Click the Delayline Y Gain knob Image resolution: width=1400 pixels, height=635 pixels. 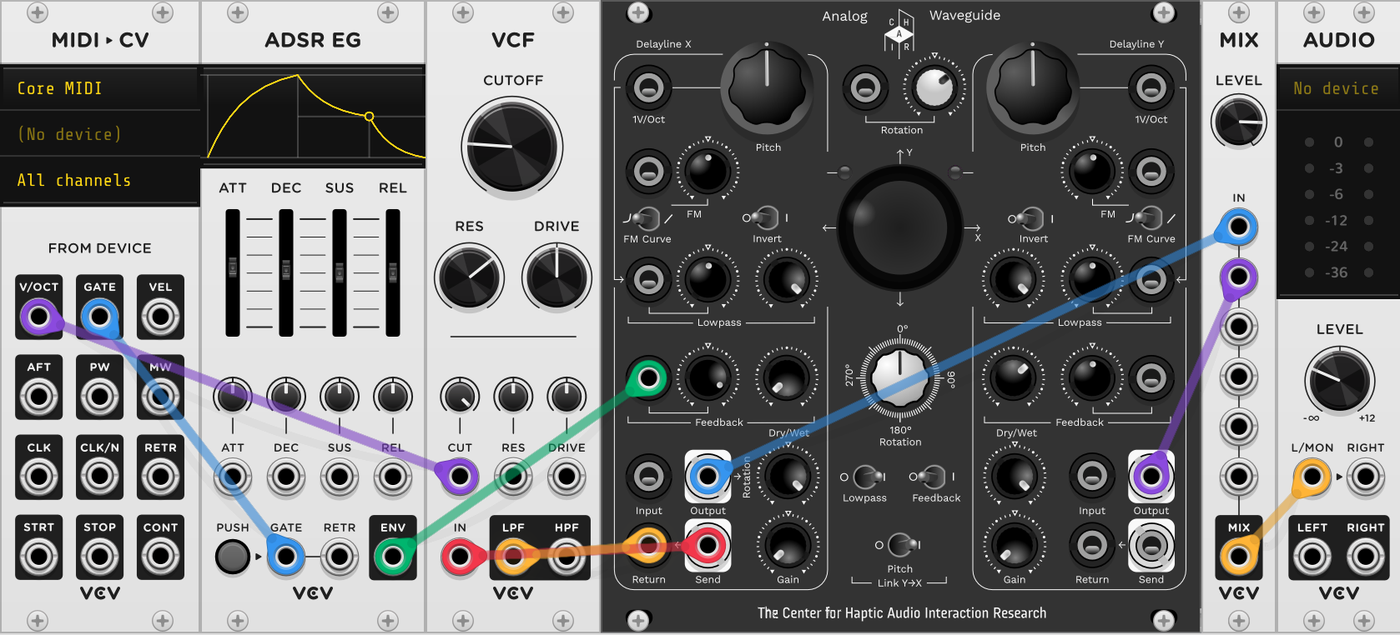coord(1012,546)
